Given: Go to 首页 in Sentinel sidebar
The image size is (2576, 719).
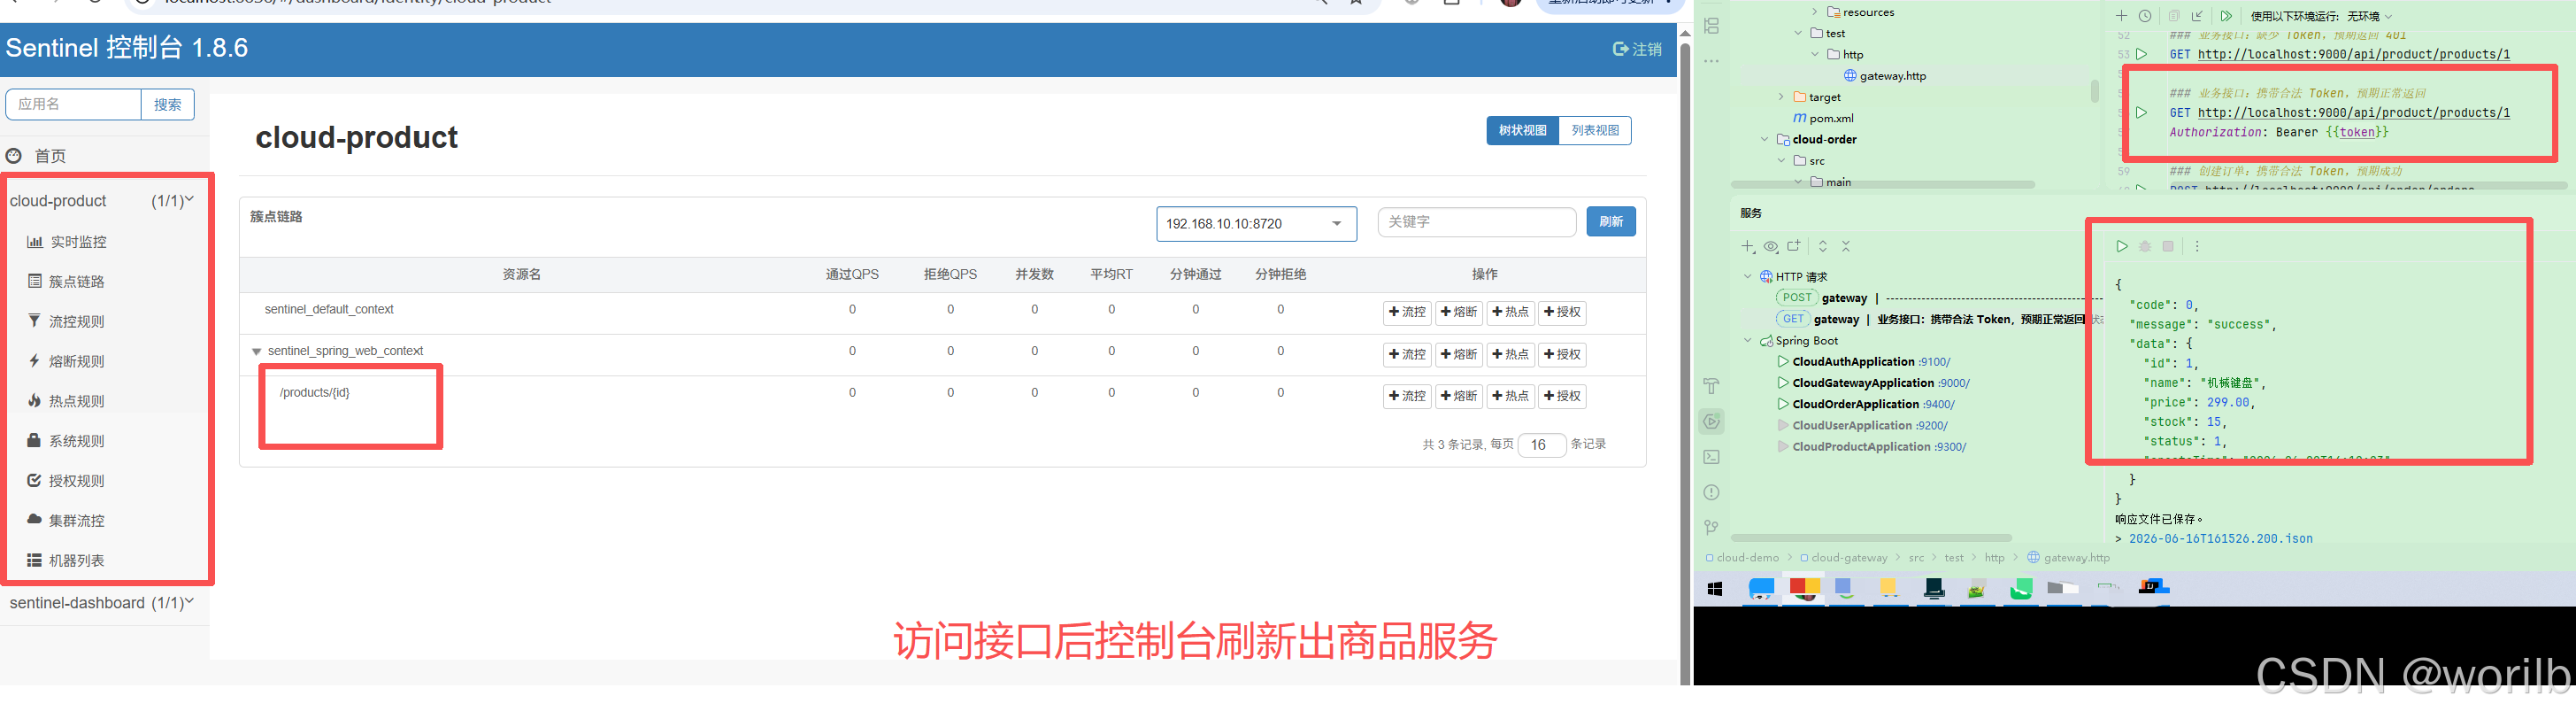Looking at the screenshot, I should click(38, 156).
